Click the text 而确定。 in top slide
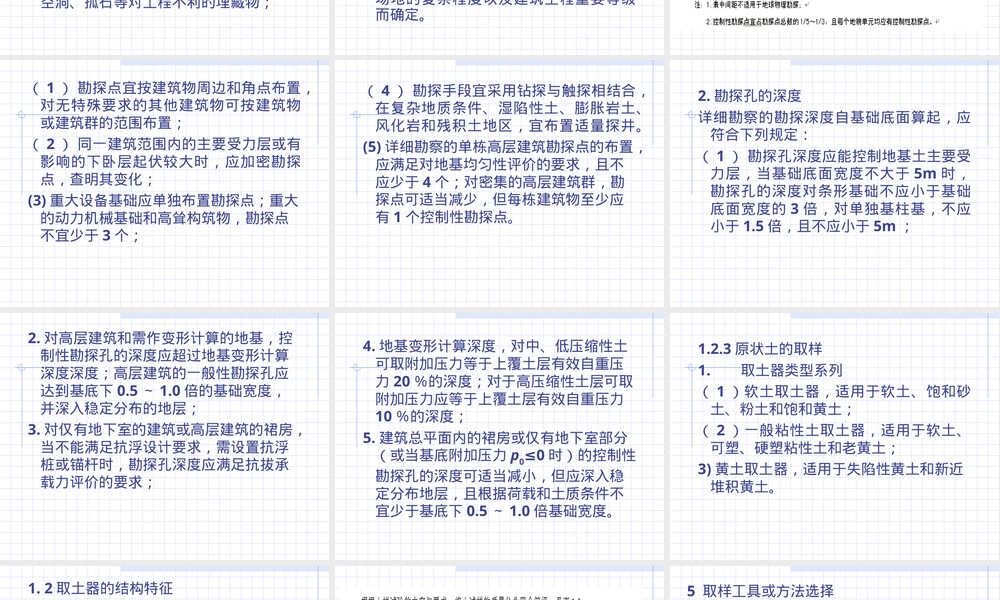The height and width of the screenshot is (600, 1000). 401,15
